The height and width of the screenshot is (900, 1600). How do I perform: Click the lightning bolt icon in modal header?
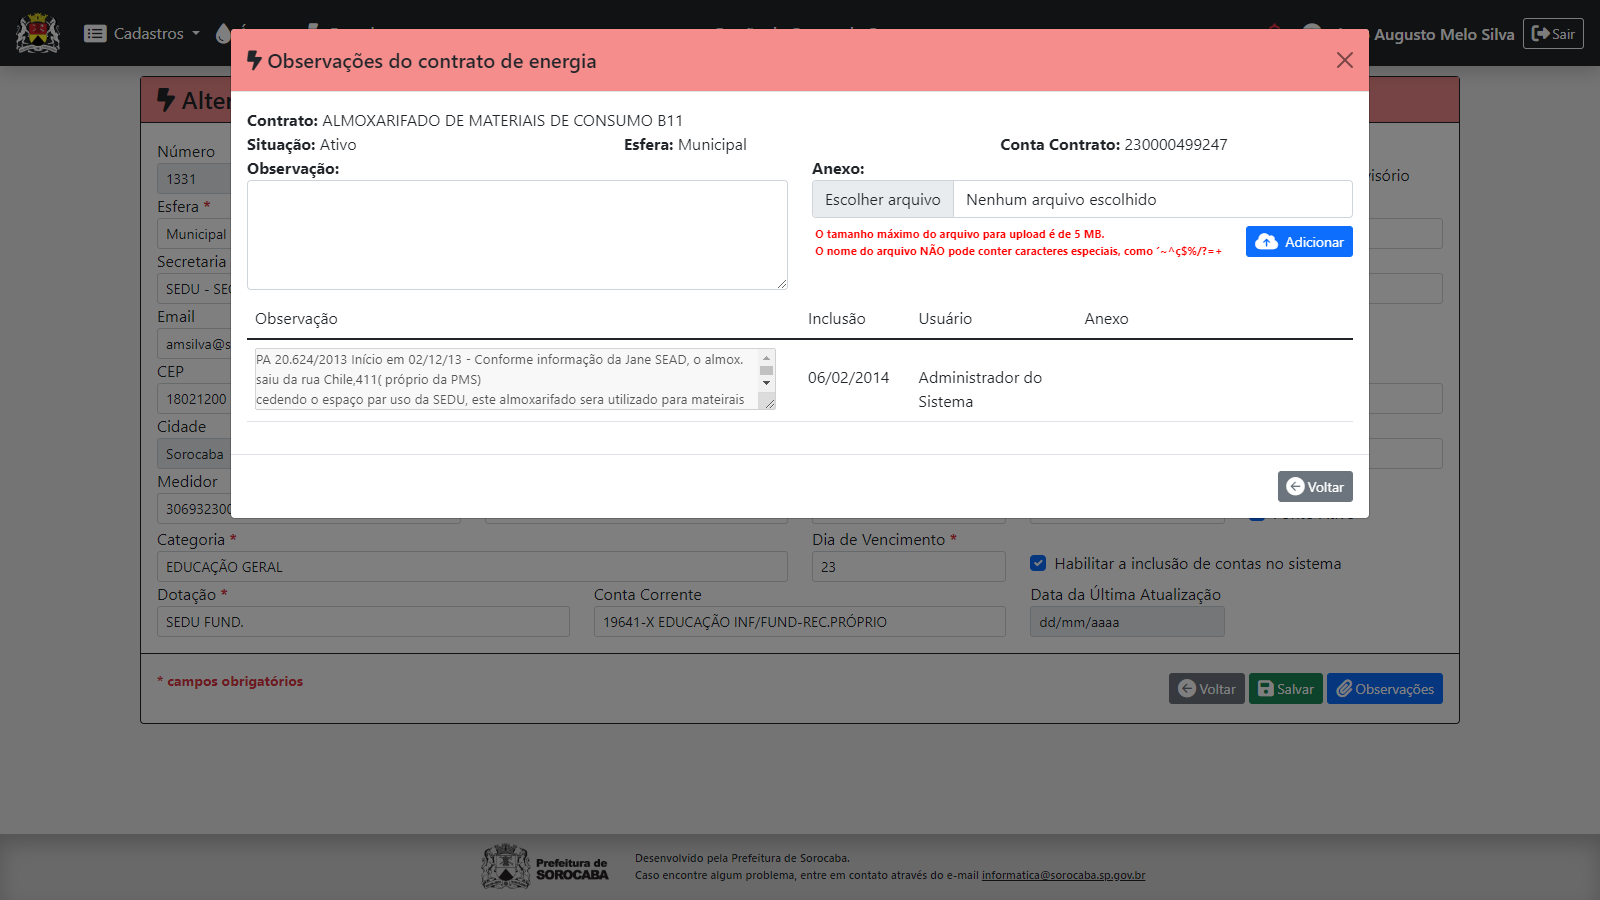coord(254,61)
